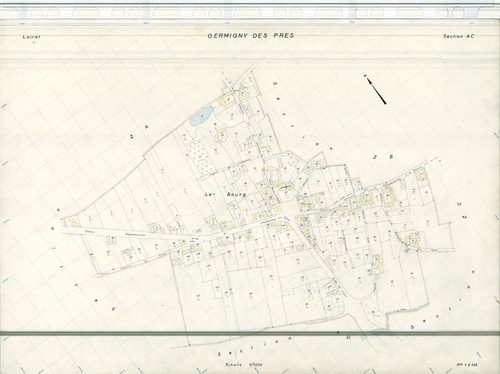Screen dimensions: 500x374
Task: Click the map title "GERMIGNY DES PRES"
Action: (x=251, y=36)
